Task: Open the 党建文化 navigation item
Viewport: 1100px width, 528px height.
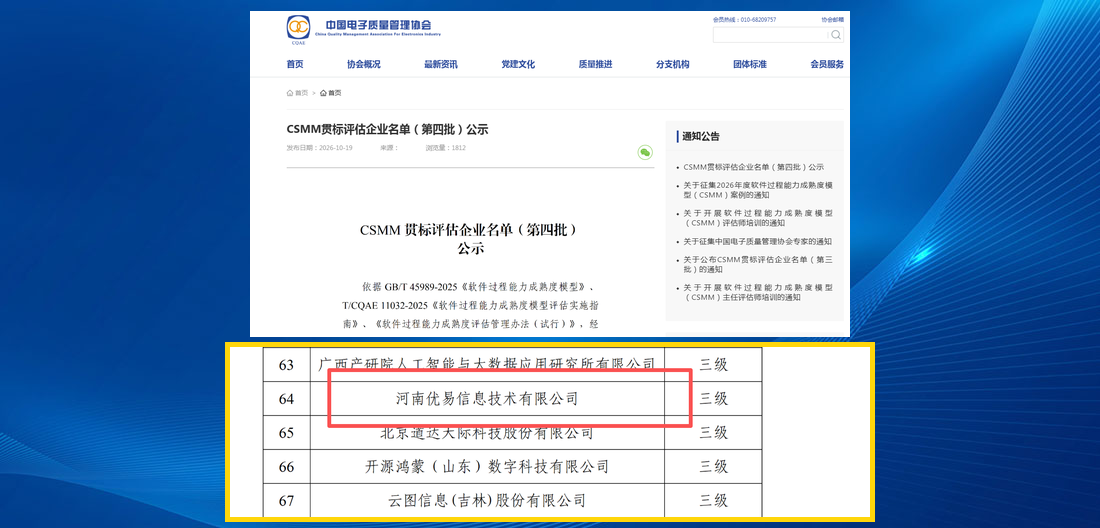Action: [518, 65]
